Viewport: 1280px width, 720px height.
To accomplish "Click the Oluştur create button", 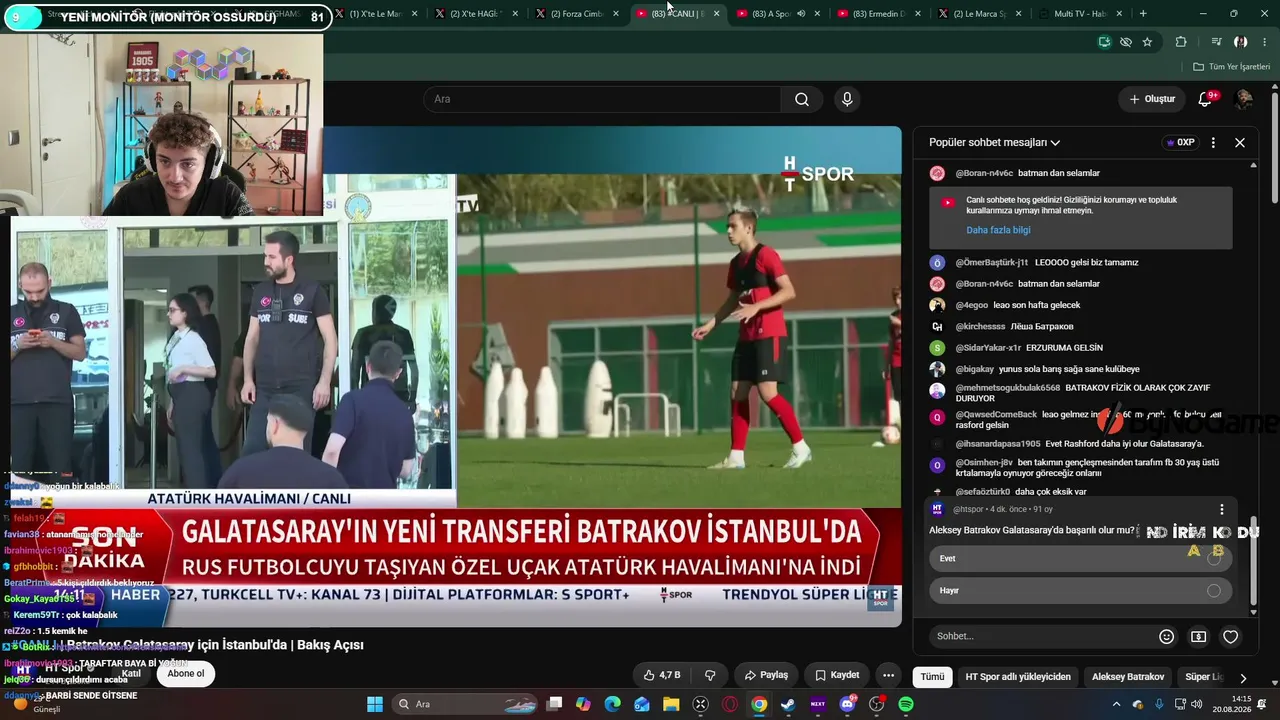I will pos(1152,99).
